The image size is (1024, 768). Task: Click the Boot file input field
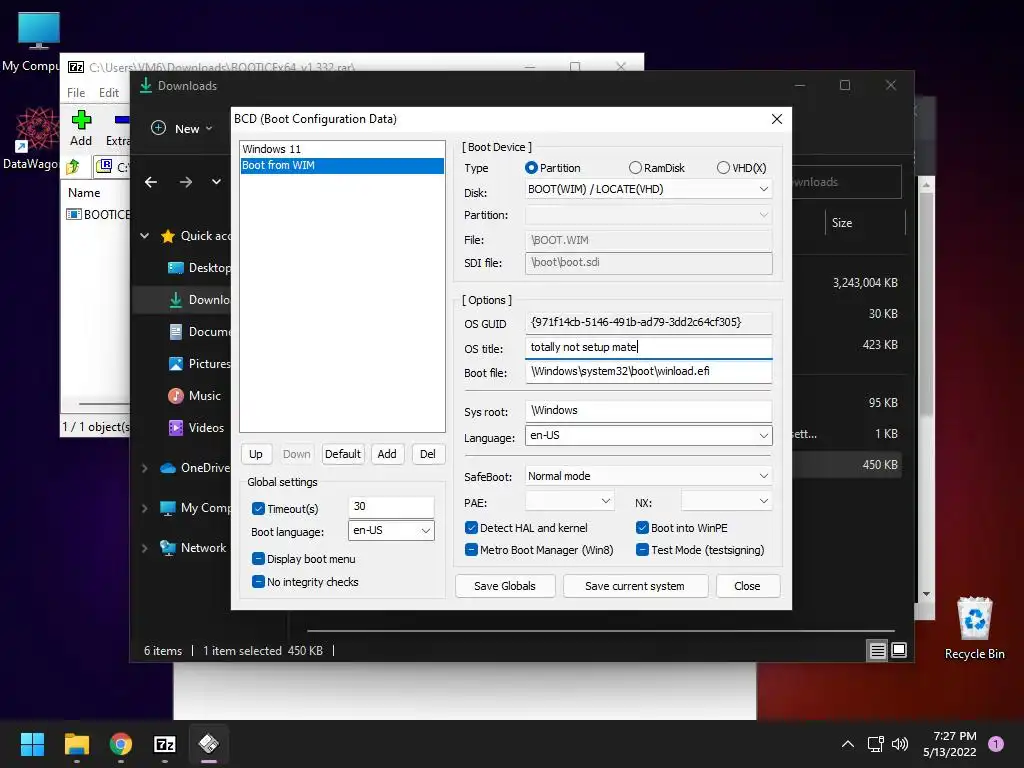[x=648, y=372]
